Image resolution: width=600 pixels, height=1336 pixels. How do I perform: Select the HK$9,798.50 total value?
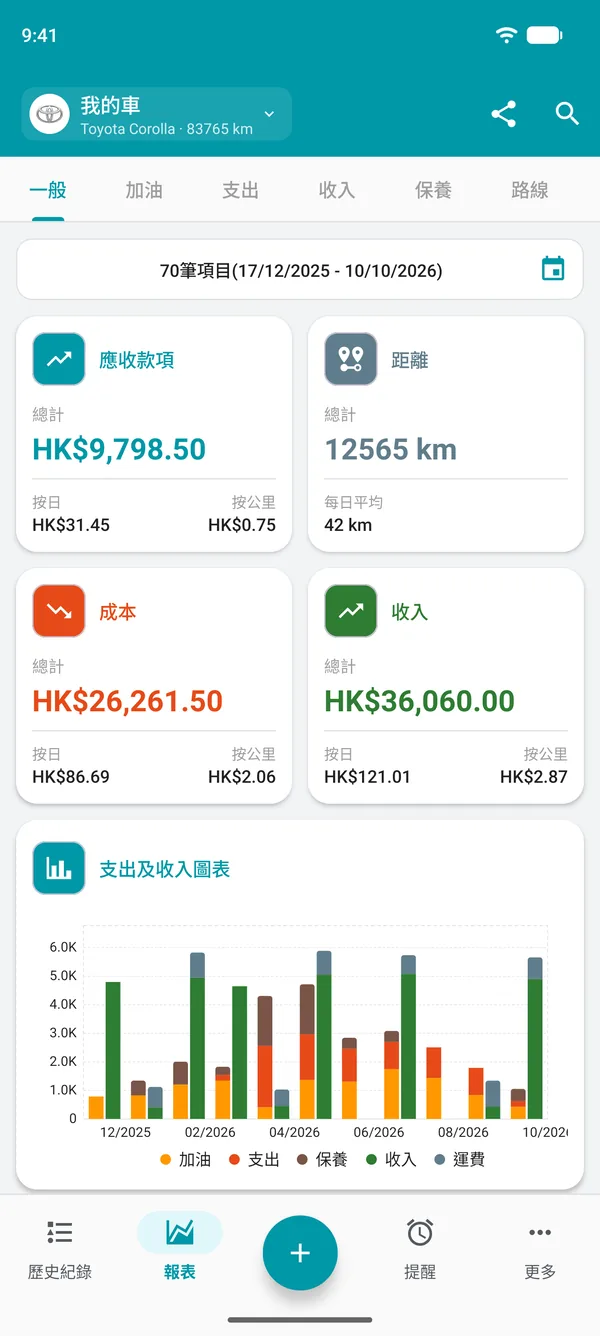(119, 449)
